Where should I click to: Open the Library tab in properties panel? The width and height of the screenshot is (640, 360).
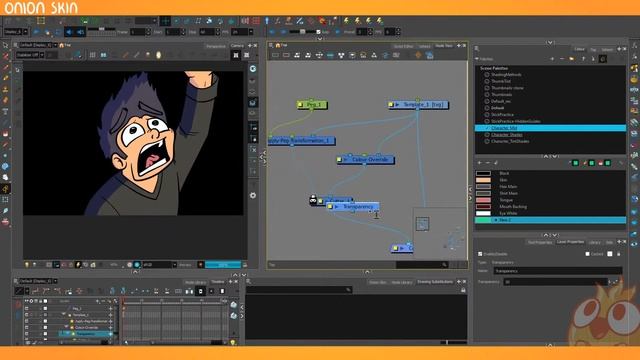pos(594,242)
